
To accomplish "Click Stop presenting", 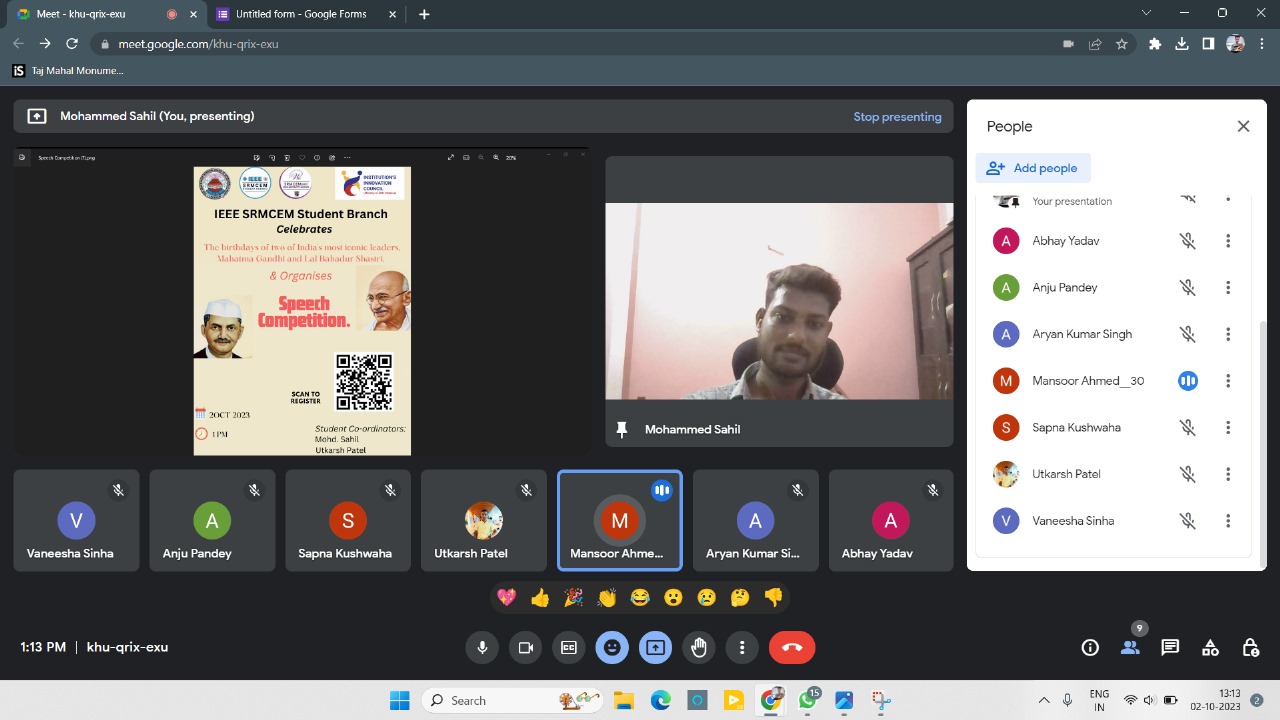I will [x=897, y=117].
